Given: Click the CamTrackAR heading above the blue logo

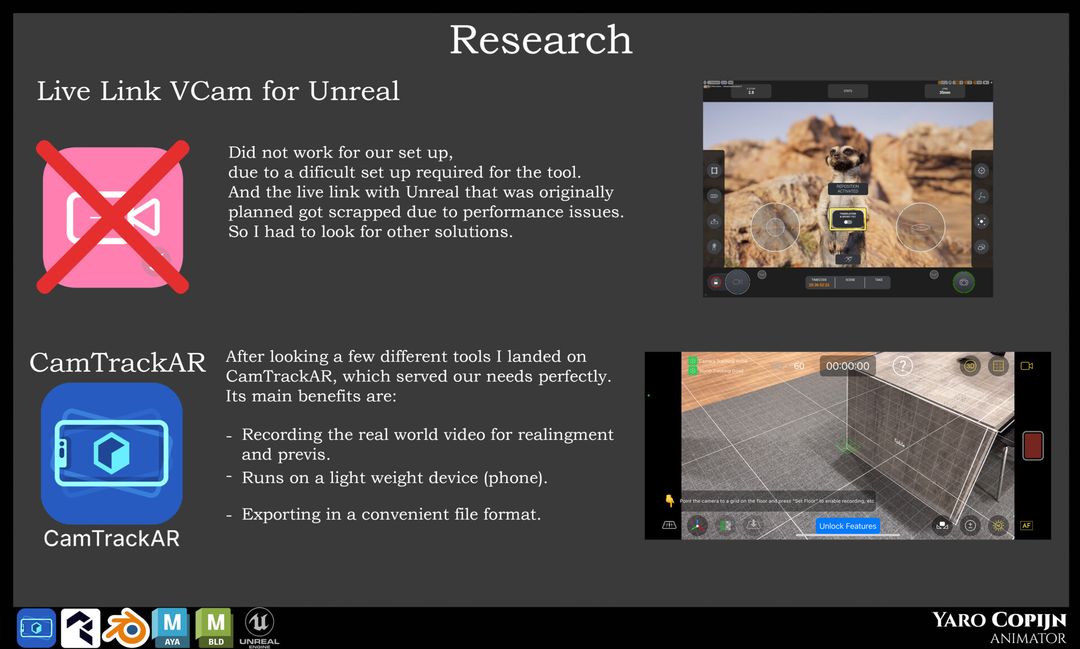Looking at the screenshot, I should point(118,362).
